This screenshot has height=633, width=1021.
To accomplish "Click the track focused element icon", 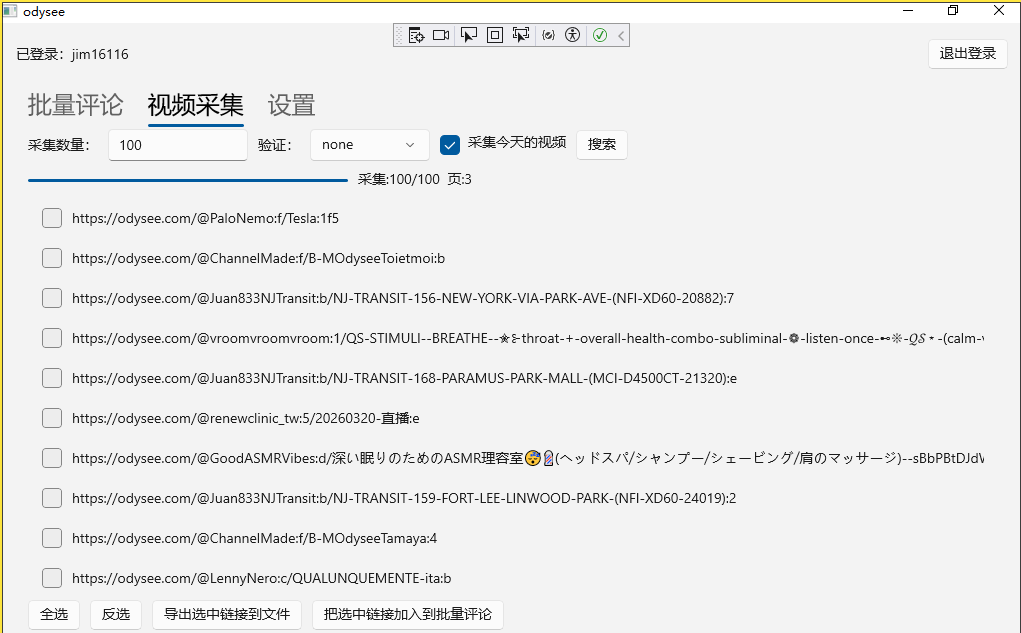I will tap(520, 35).
